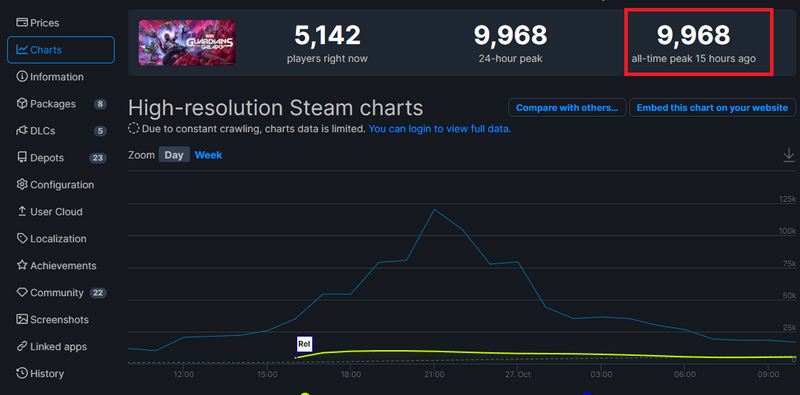Click the Rel release marker on the chart
The width and height of the screenshot is (800, 395).
point(304,344)
